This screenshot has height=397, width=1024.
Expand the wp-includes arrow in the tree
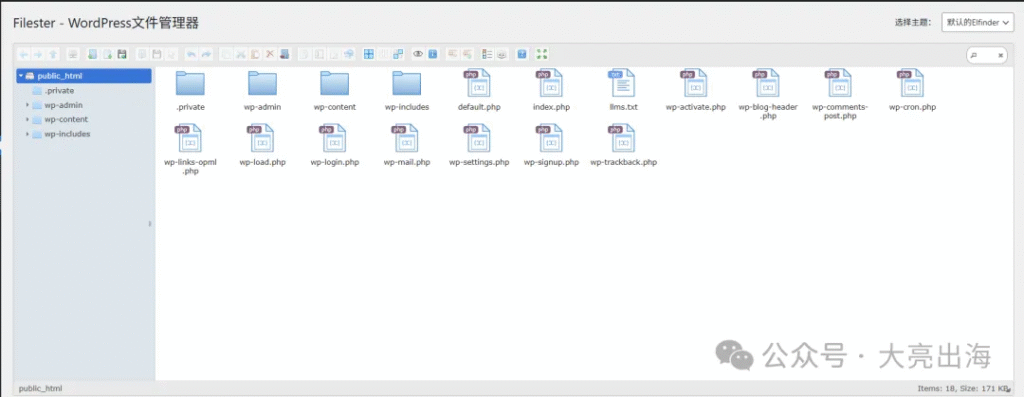point(27,134)
